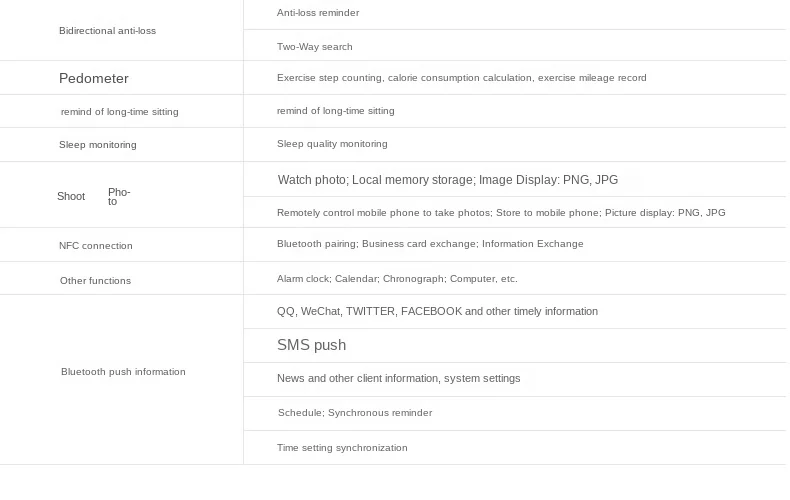Select the Bluetooth push information label
The image size is (790, 500).
click(x=123, y=372)
